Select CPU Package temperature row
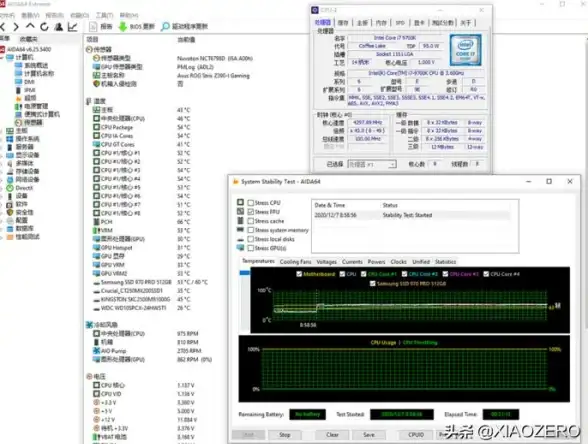588x444 pixels. [x=141, y=128]
